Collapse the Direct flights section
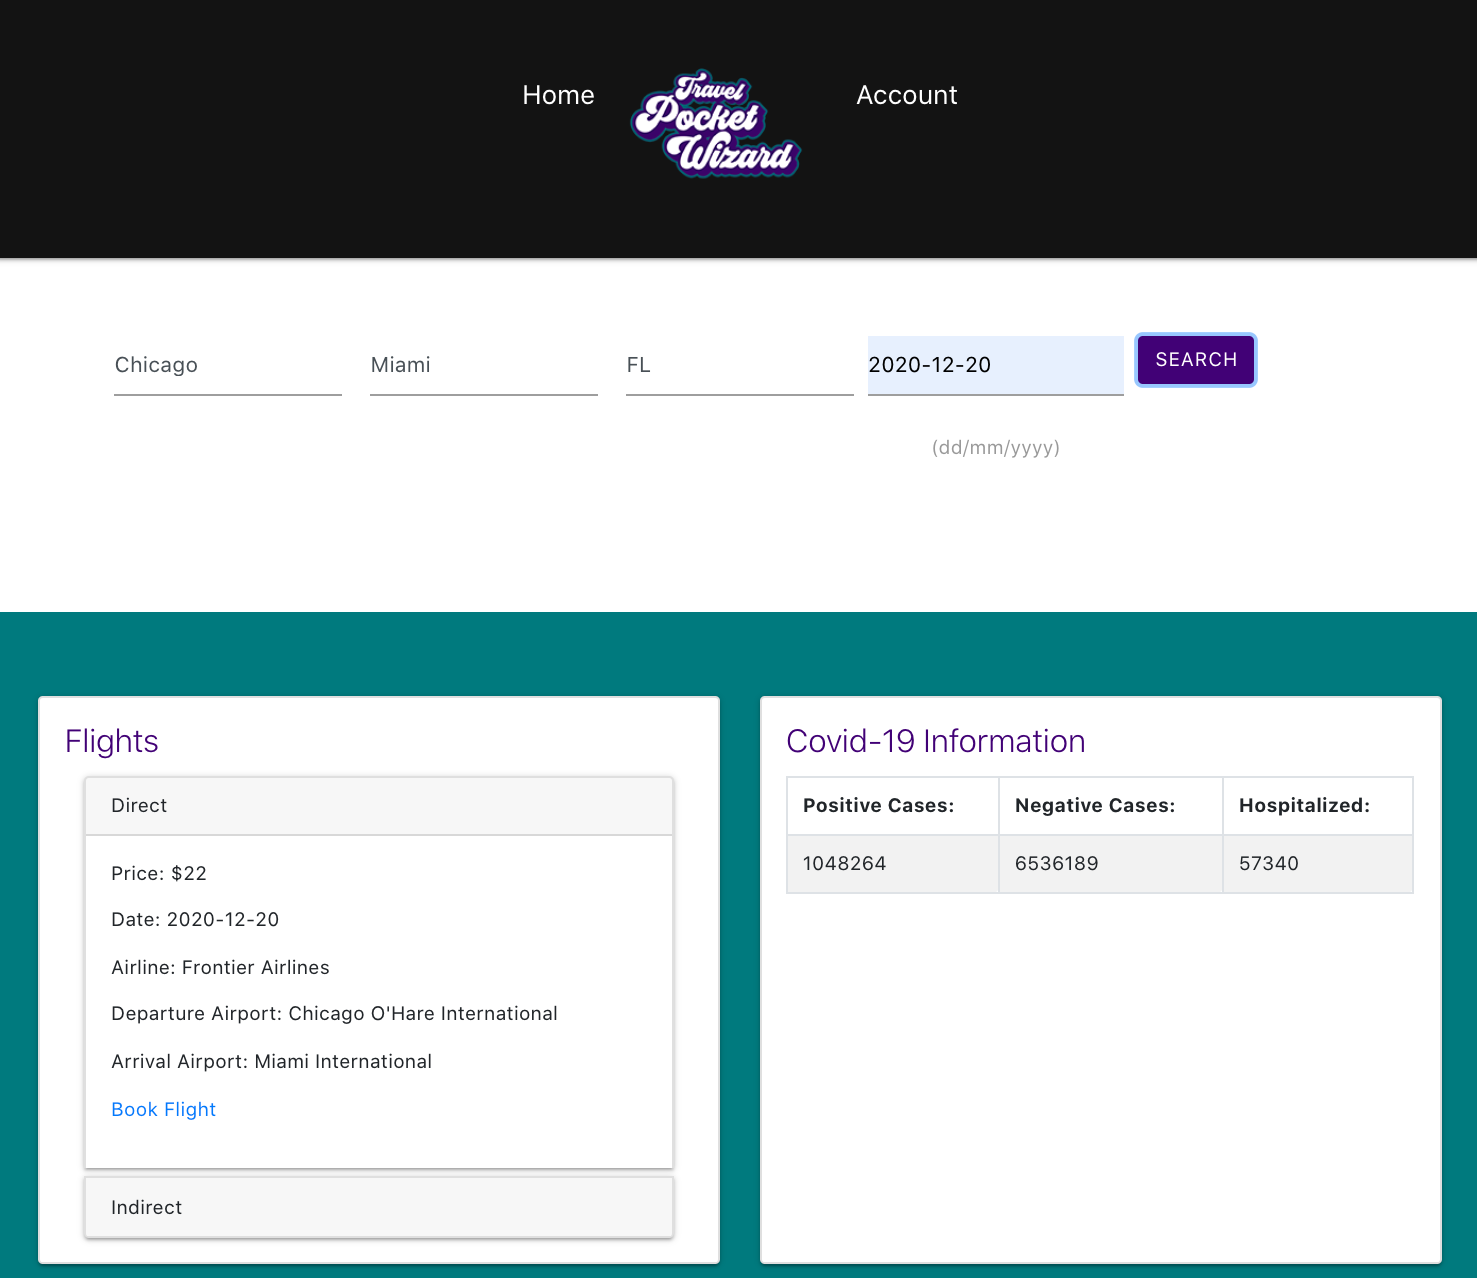The image size is (1477, 1278). coord(379,806)
